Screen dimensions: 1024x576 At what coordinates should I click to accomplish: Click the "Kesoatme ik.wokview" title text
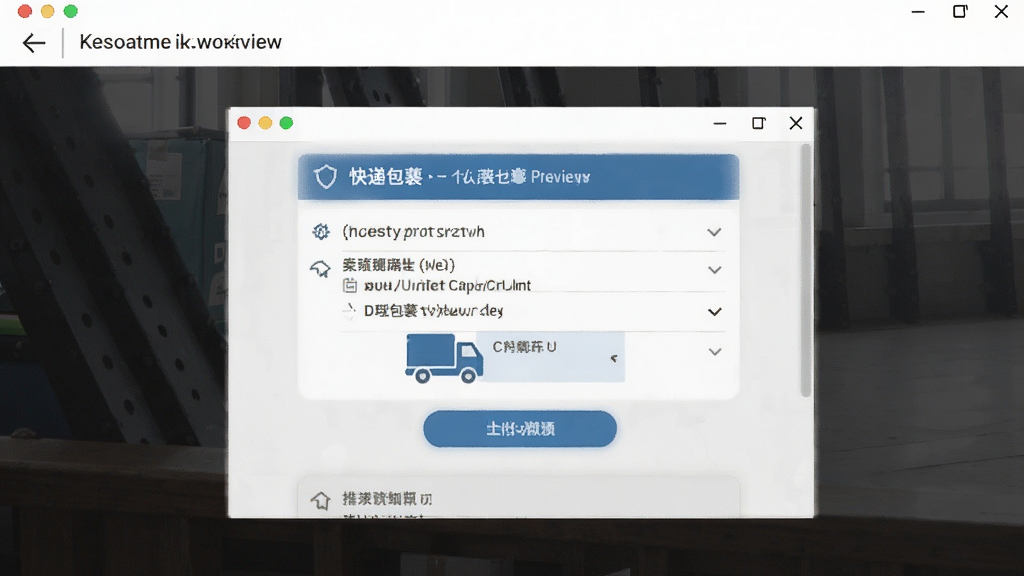[180, 42]
